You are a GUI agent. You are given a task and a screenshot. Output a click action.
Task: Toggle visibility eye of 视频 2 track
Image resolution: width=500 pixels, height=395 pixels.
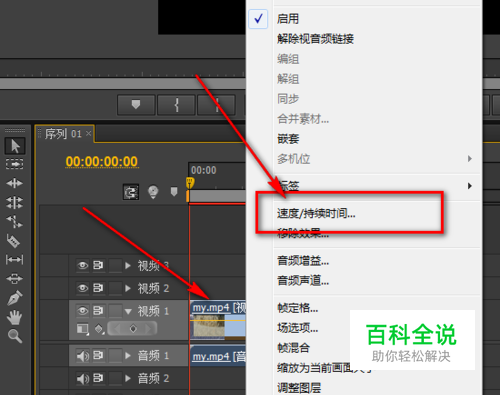(x=83, y=288)
